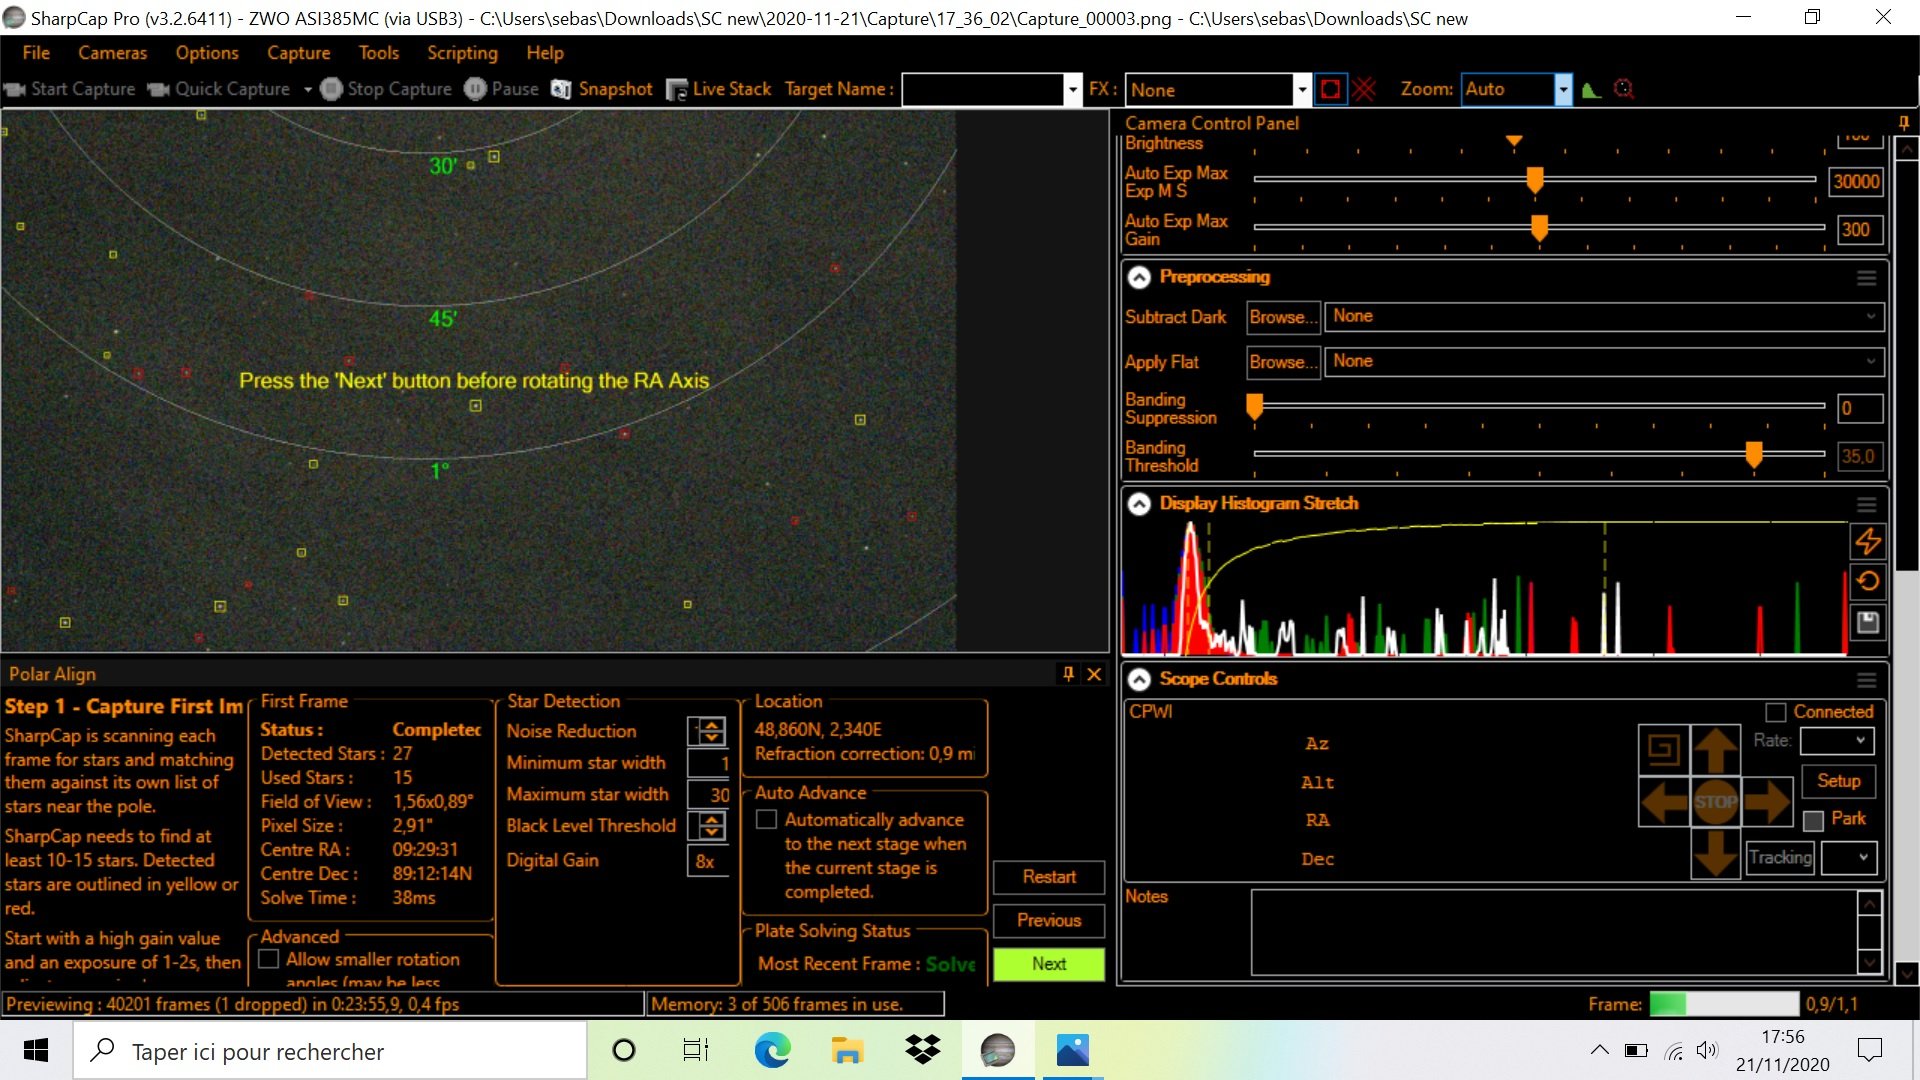The height and width of the screenshot is (1080, 1920).
Task: Open the Tools menu
Action: pos(379,53)
